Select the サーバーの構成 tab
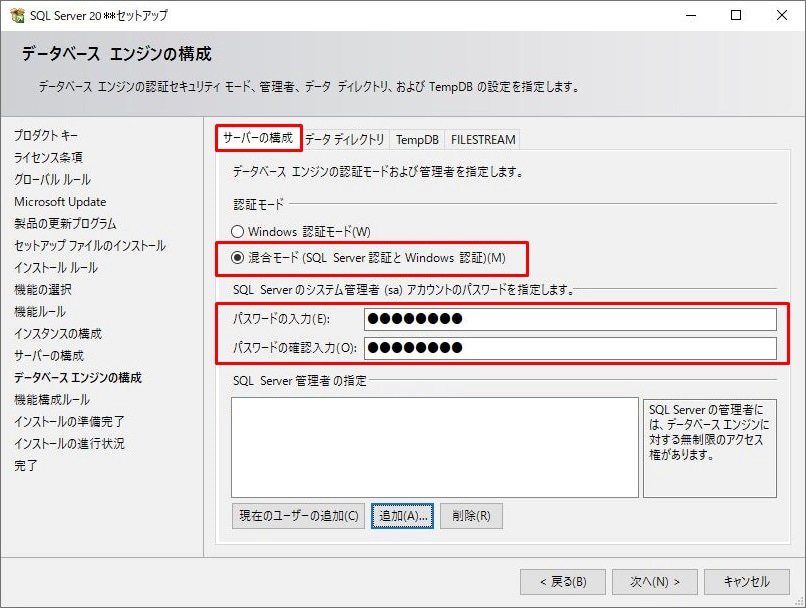Viewport: 806px width, 608px height. tap(258, 138)
